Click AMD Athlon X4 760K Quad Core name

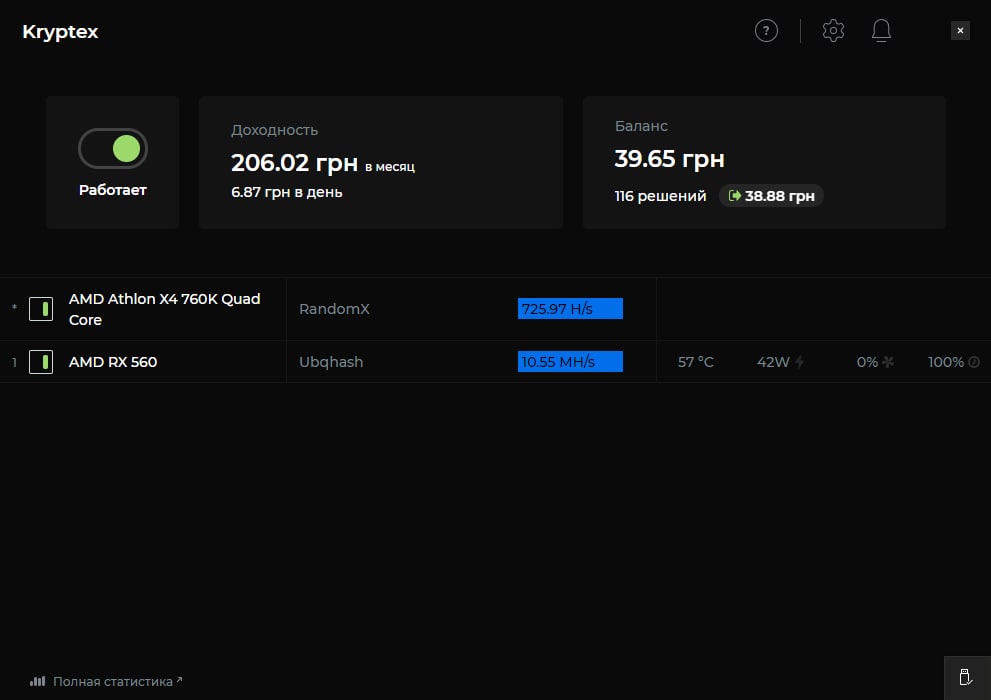click(x=164, y=309)
